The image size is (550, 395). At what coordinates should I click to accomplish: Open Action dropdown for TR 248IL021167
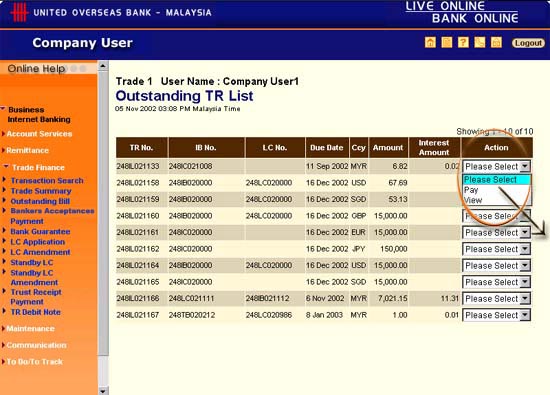pyautogui.click(x=496, y=315)
